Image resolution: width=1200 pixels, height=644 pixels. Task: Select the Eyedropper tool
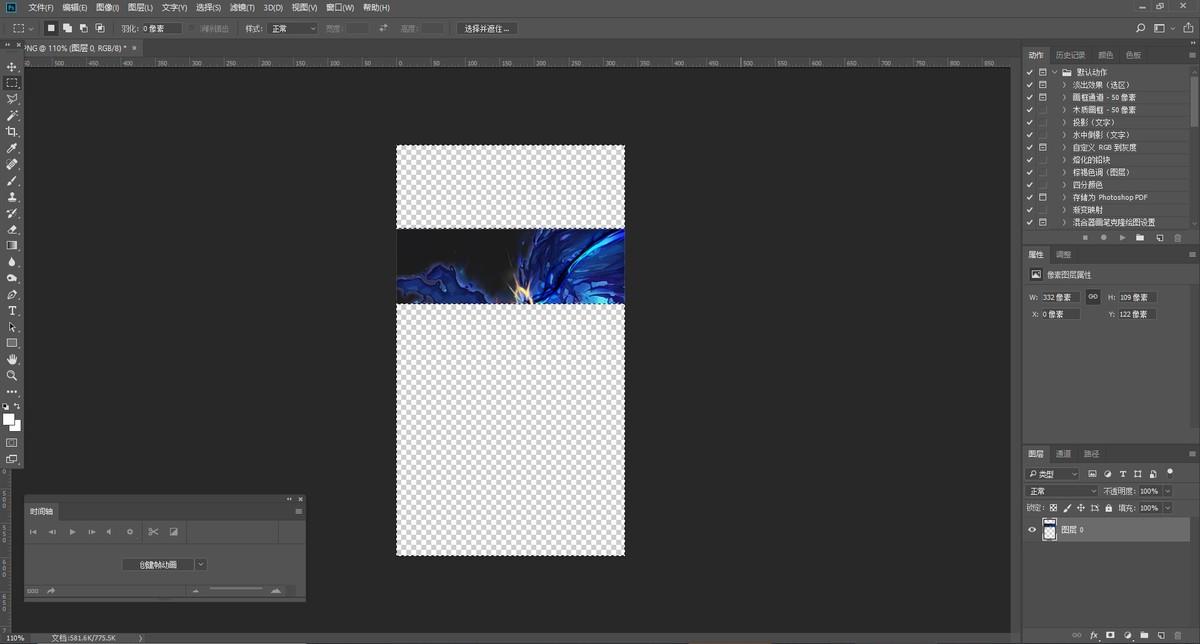(12, 148)
